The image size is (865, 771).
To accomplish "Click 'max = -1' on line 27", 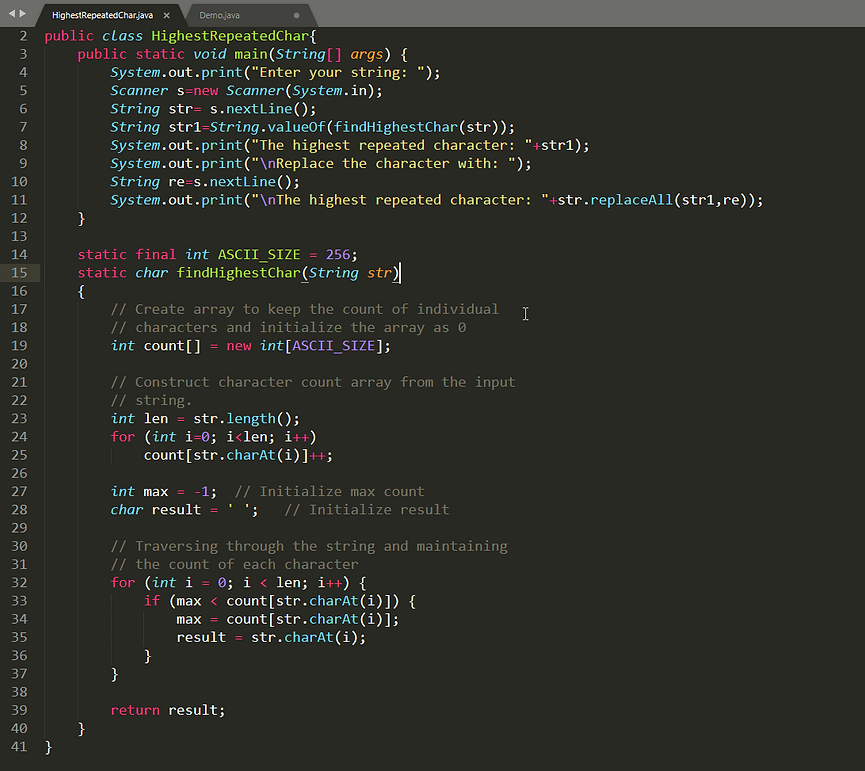I will [x=176, y=491].
